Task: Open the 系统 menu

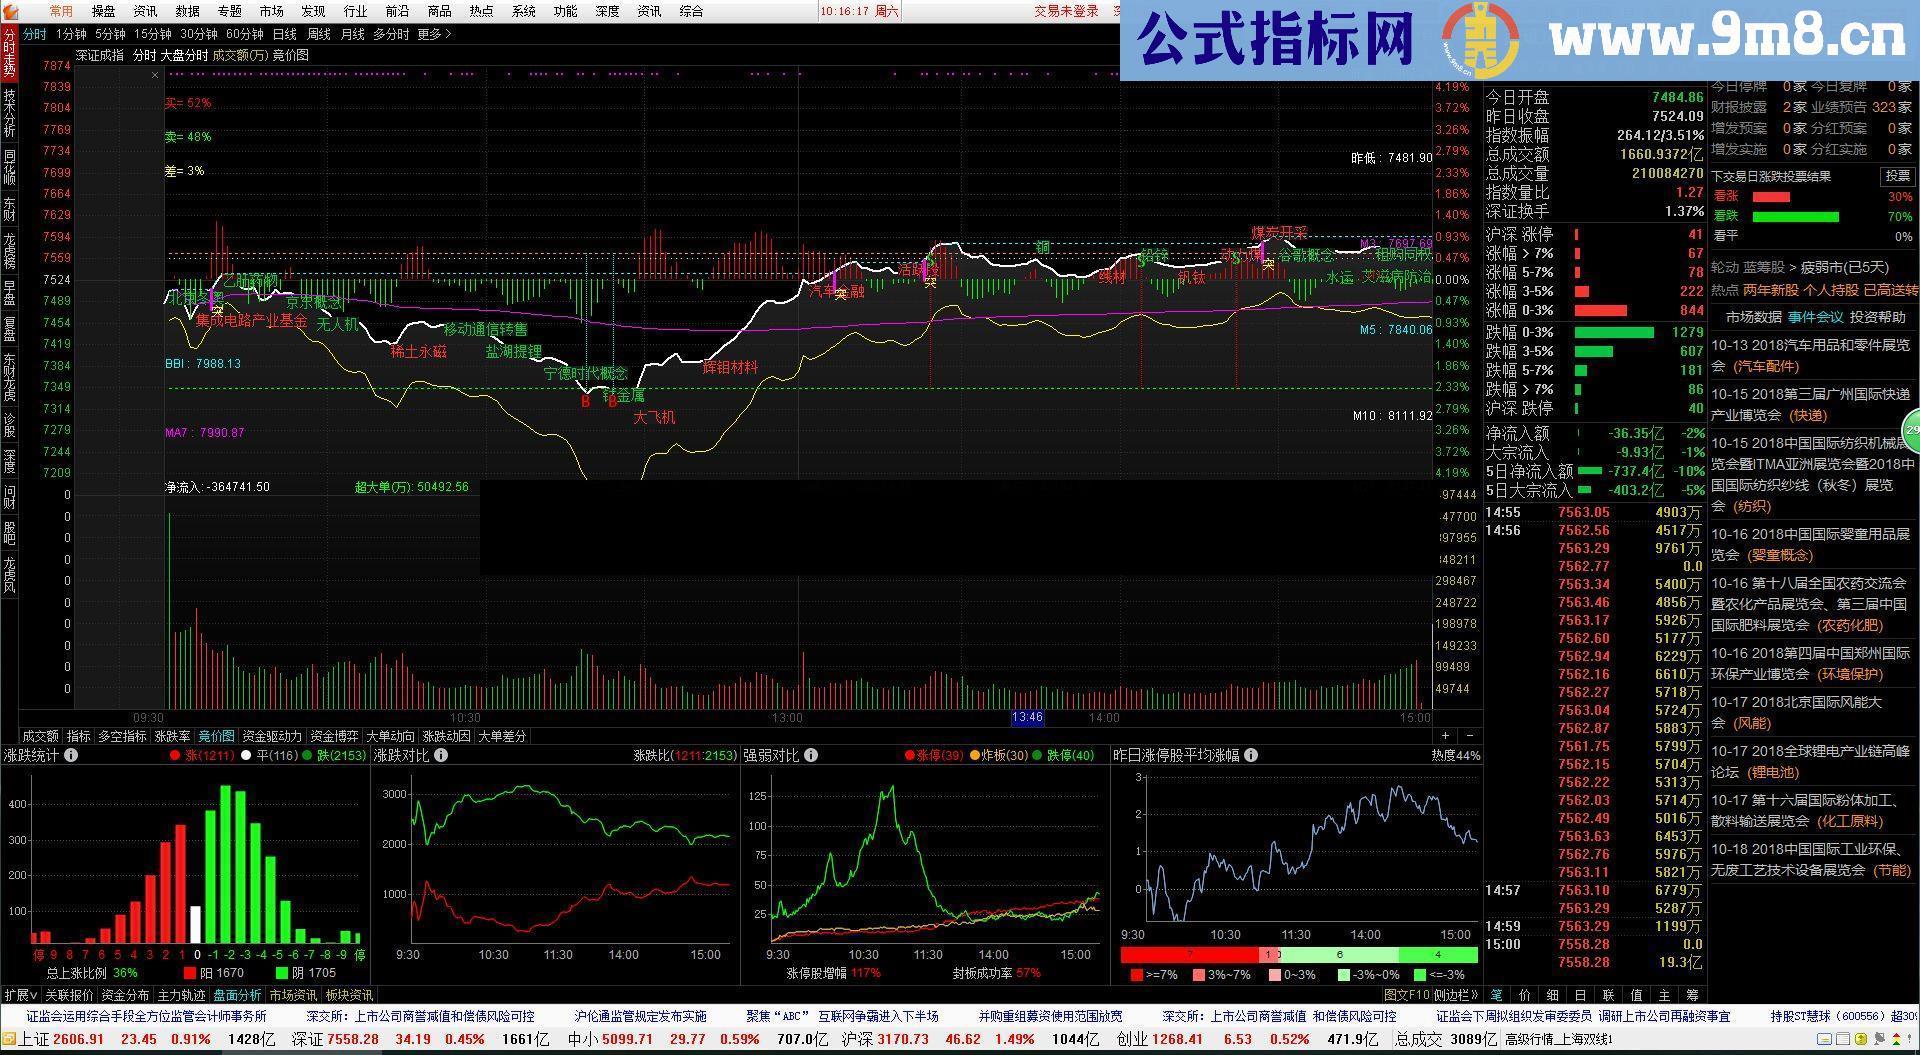Action: [523, 11]
